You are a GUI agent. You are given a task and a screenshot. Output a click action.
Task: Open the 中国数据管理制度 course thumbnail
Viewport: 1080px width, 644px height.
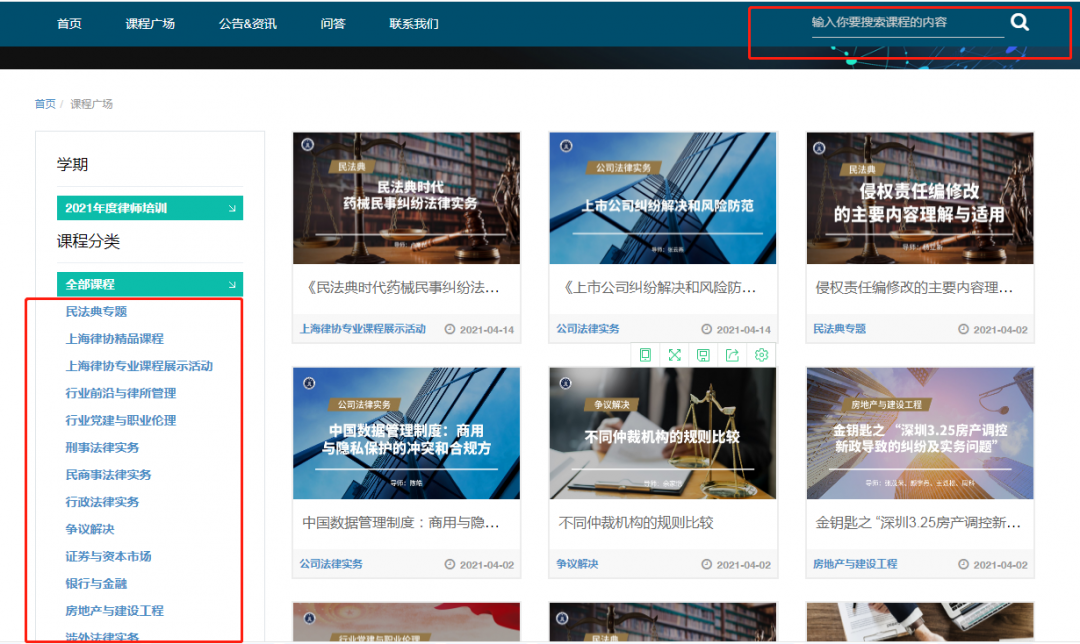(x=406, y=433)
